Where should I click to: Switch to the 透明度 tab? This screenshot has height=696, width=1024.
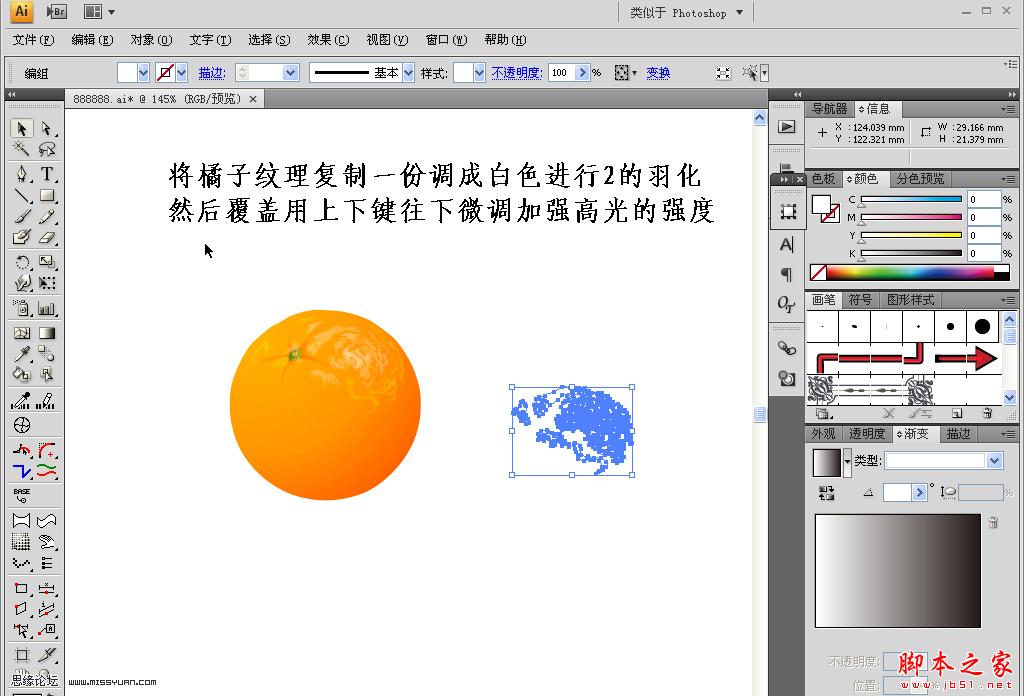[x=867, y=434]
